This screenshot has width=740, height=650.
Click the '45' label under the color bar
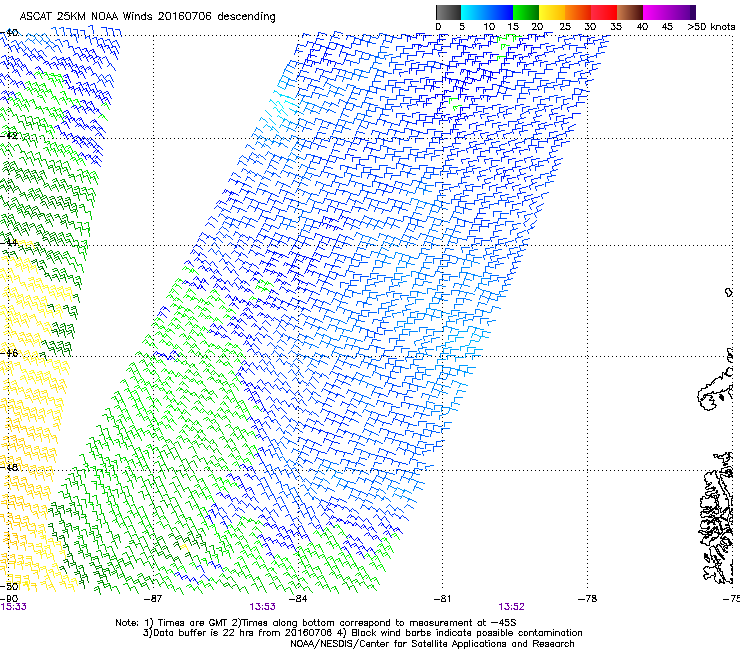point(667,27)
